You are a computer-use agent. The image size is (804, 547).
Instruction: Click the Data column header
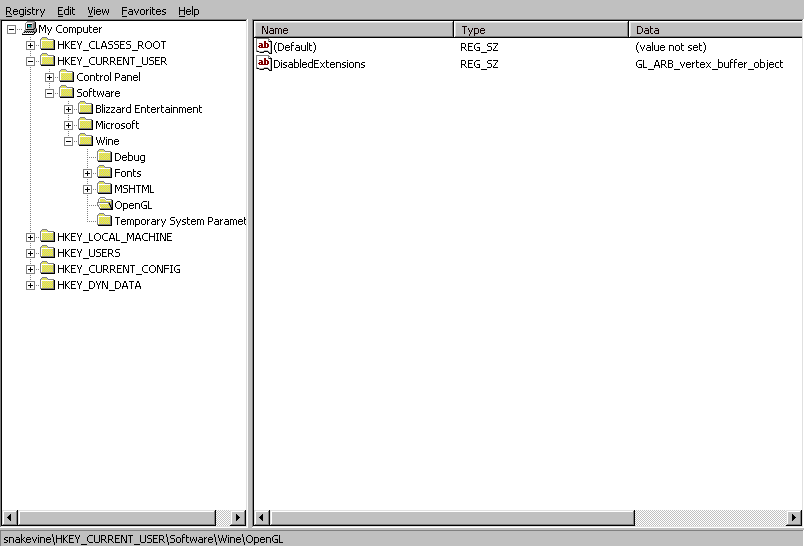coord(714,30)
